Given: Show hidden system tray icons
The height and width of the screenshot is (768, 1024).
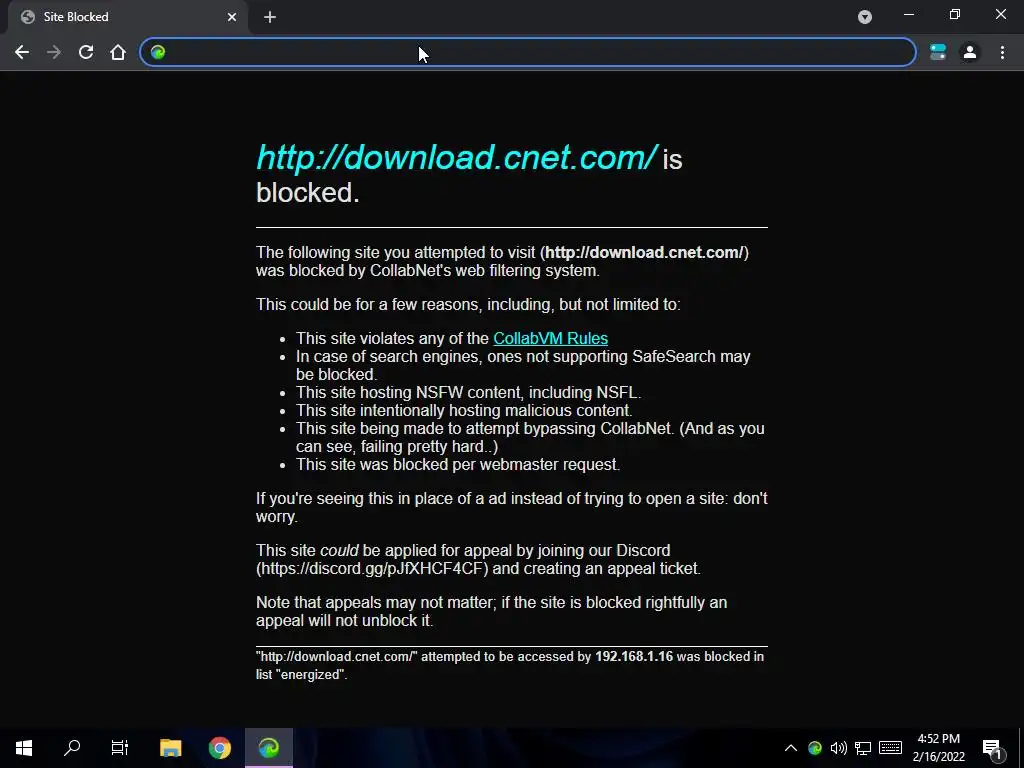Looking at the screenshot, I should click(790, 748).
